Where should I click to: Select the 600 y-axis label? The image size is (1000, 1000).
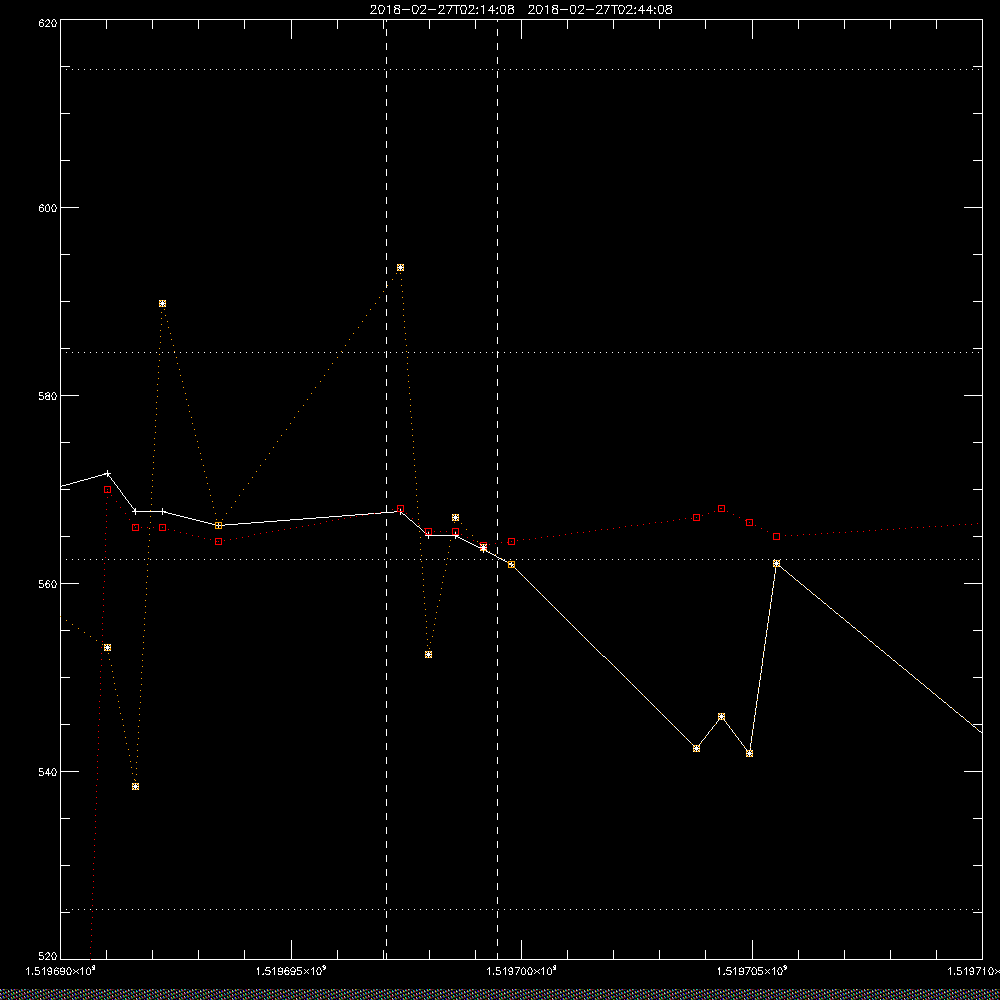coord(48,208)
